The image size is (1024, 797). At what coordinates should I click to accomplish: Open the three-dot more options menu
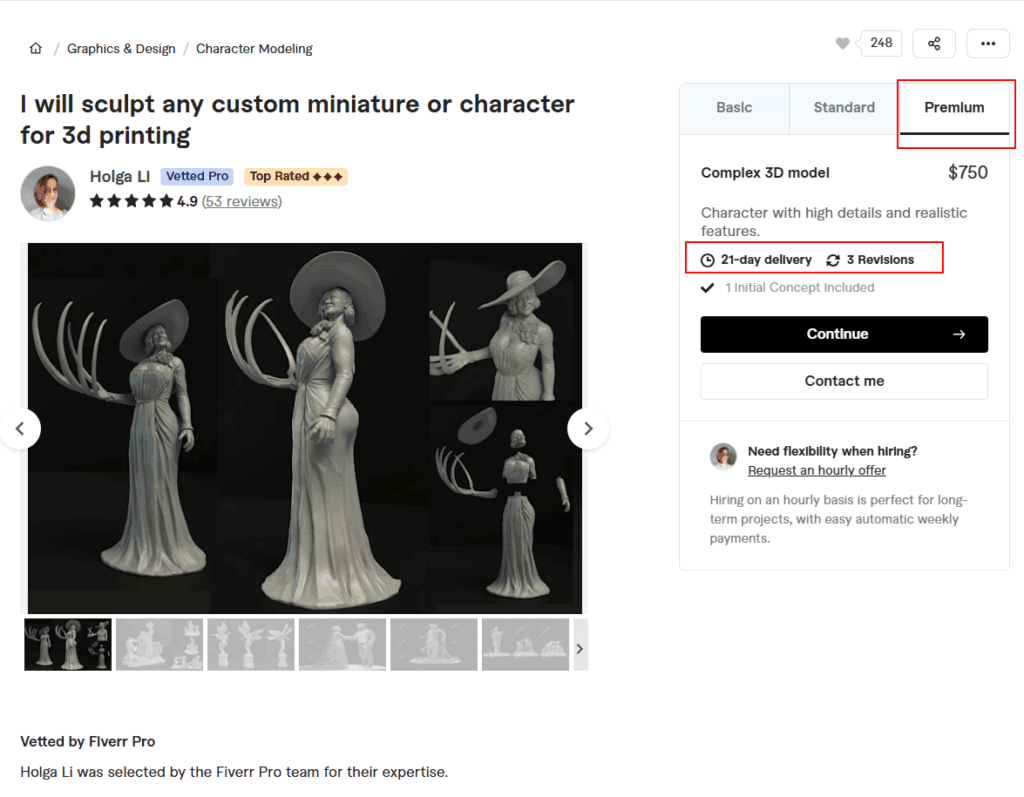[x=988, y=43]
